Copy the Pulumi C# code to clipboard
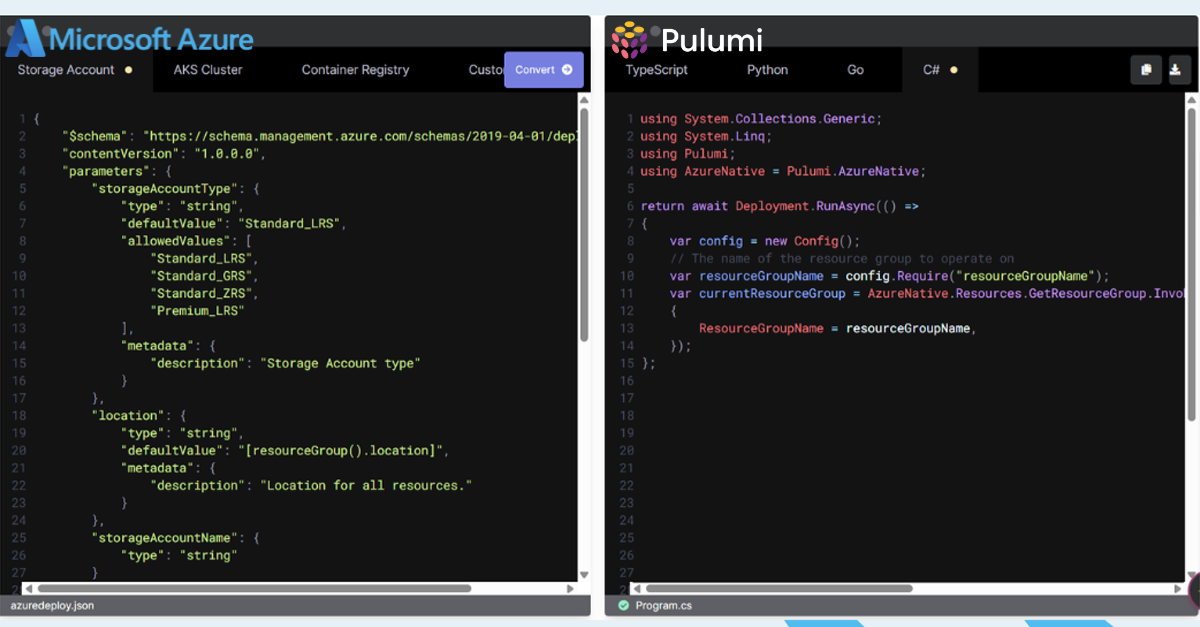Image resolution: width=1200 pixels, height=627 pixels. point(1146,70)
